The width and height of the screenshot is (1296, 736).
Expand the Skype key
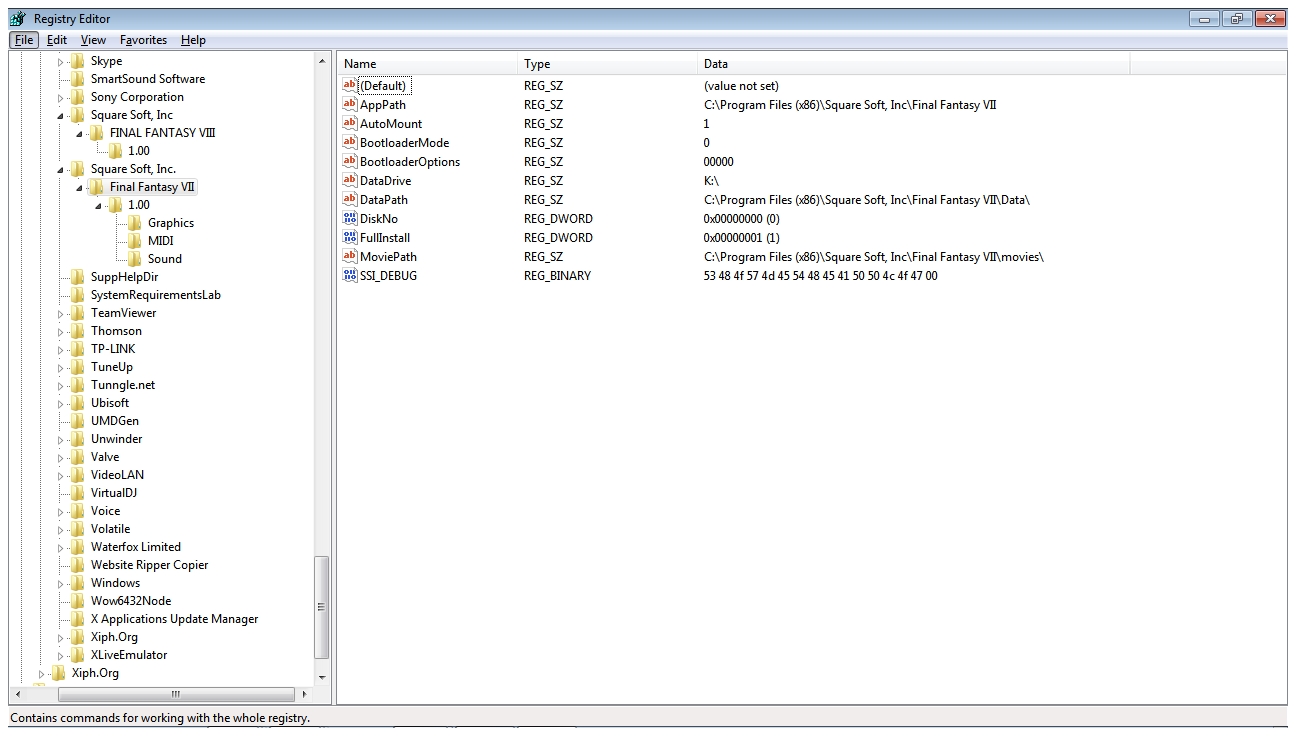point(61,62)
